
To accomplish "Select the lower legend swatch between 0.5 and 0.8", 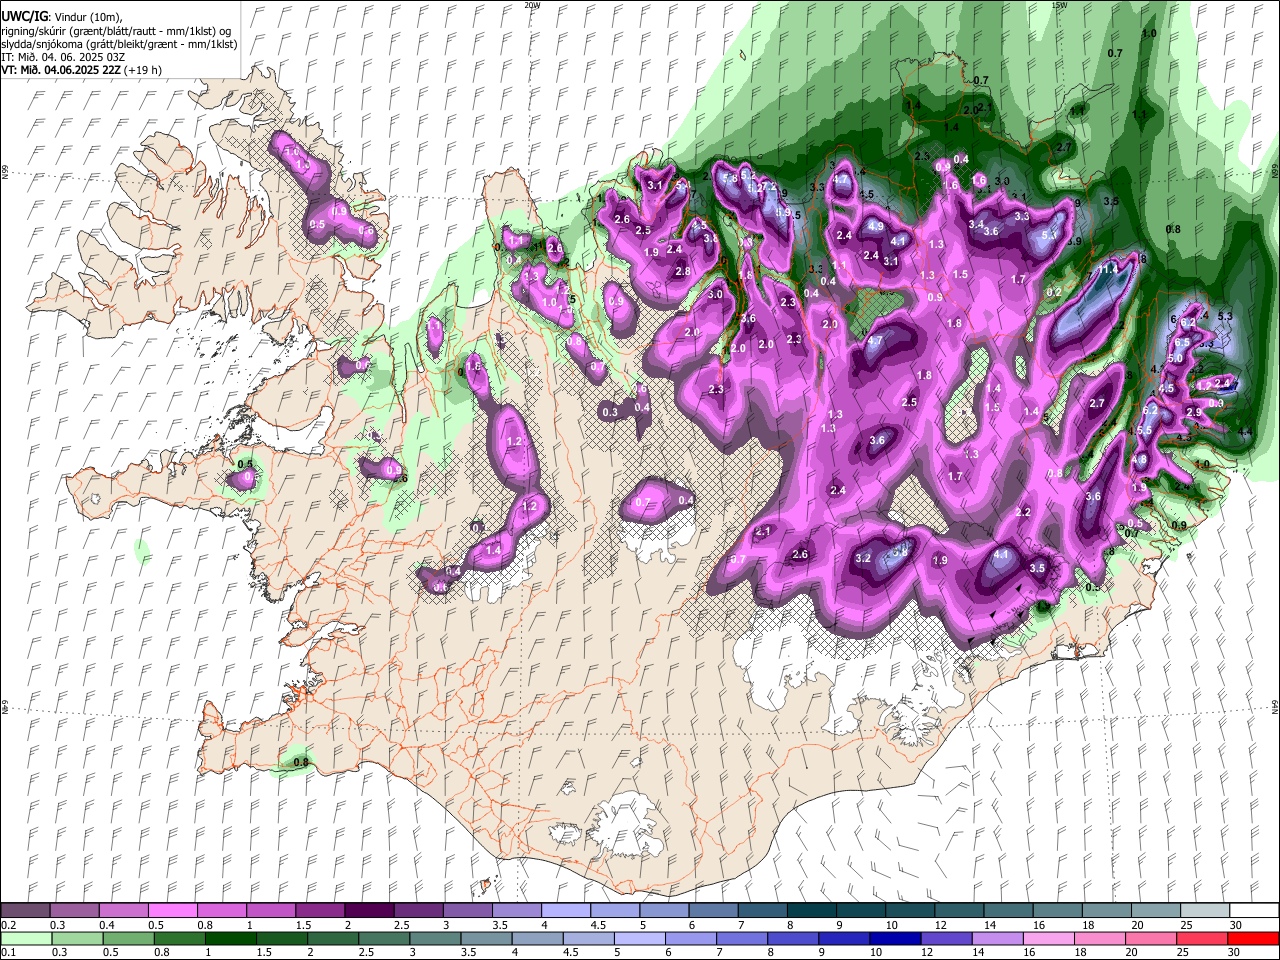I will pyautogui.click(x=127, y=938).
